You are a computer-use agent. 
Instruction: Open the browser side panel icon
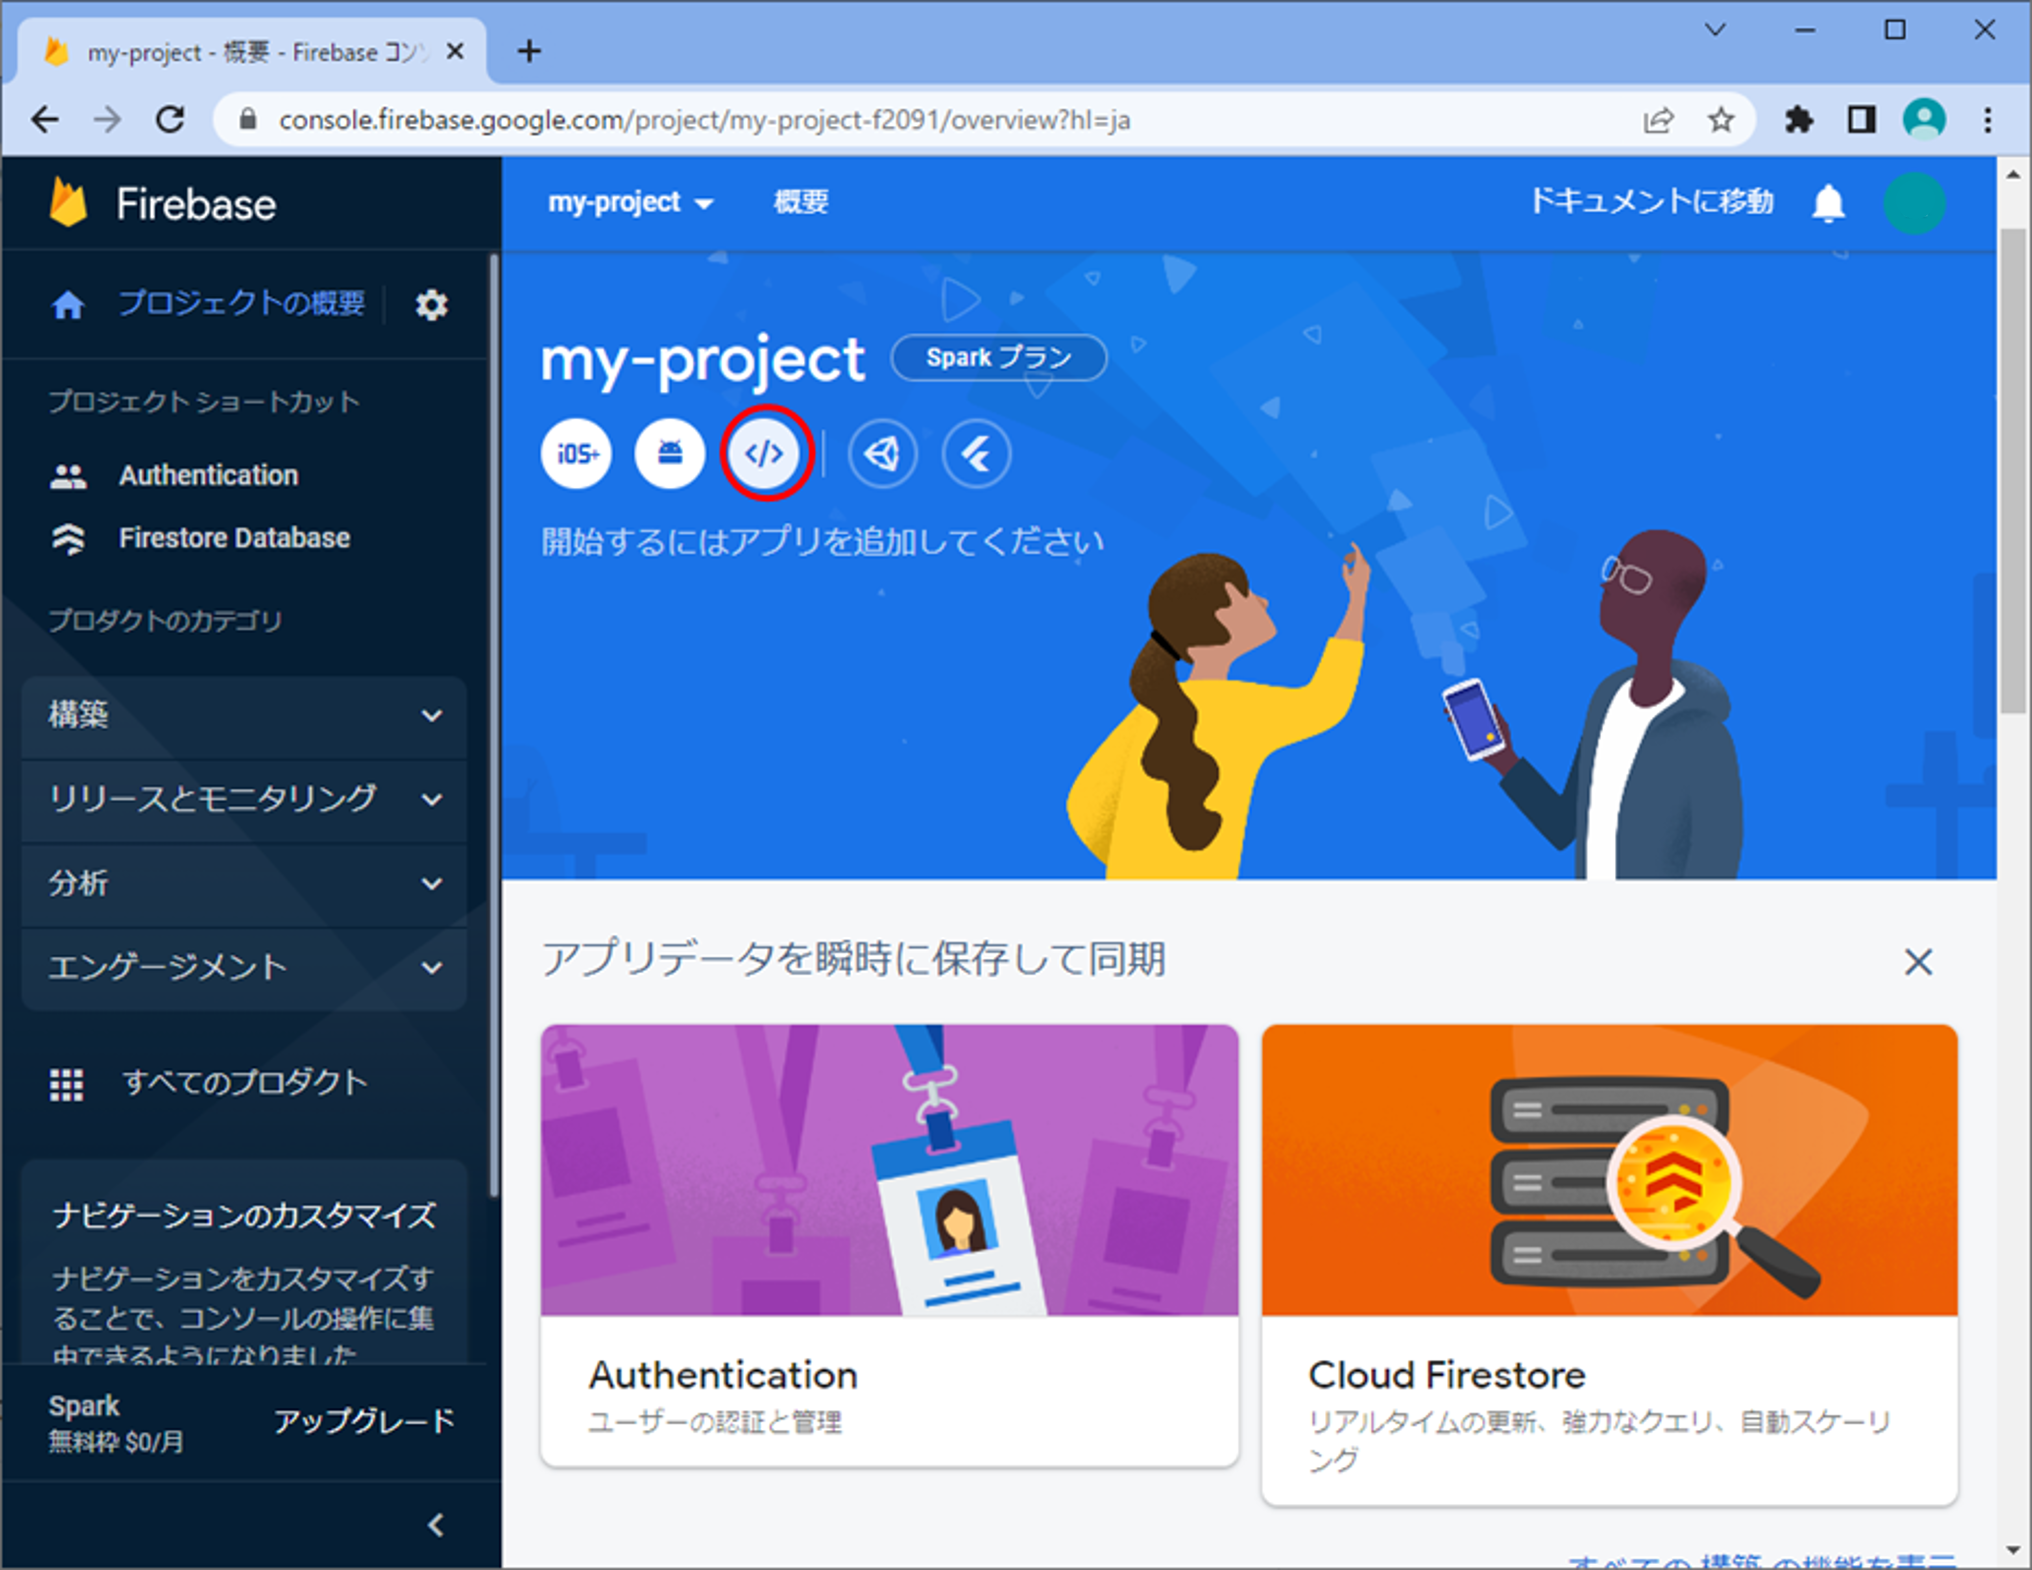point(1861,120)
